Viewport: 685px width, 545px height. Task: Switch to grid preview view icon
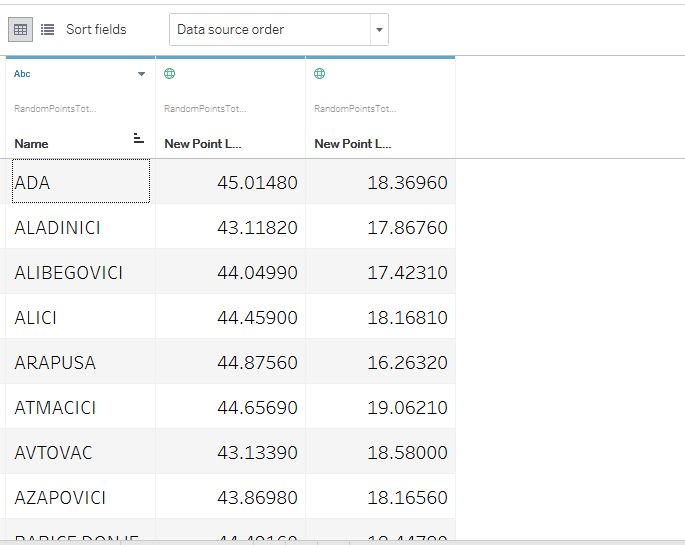pos(21,30)
